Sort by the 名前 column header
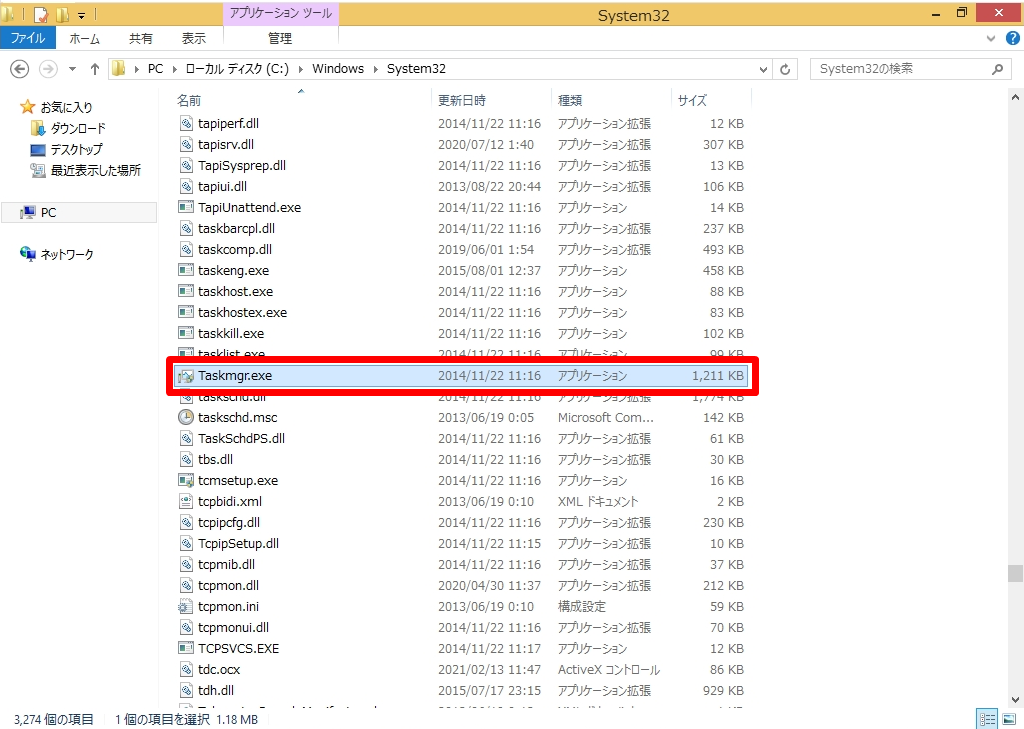 tap(189, 100)
